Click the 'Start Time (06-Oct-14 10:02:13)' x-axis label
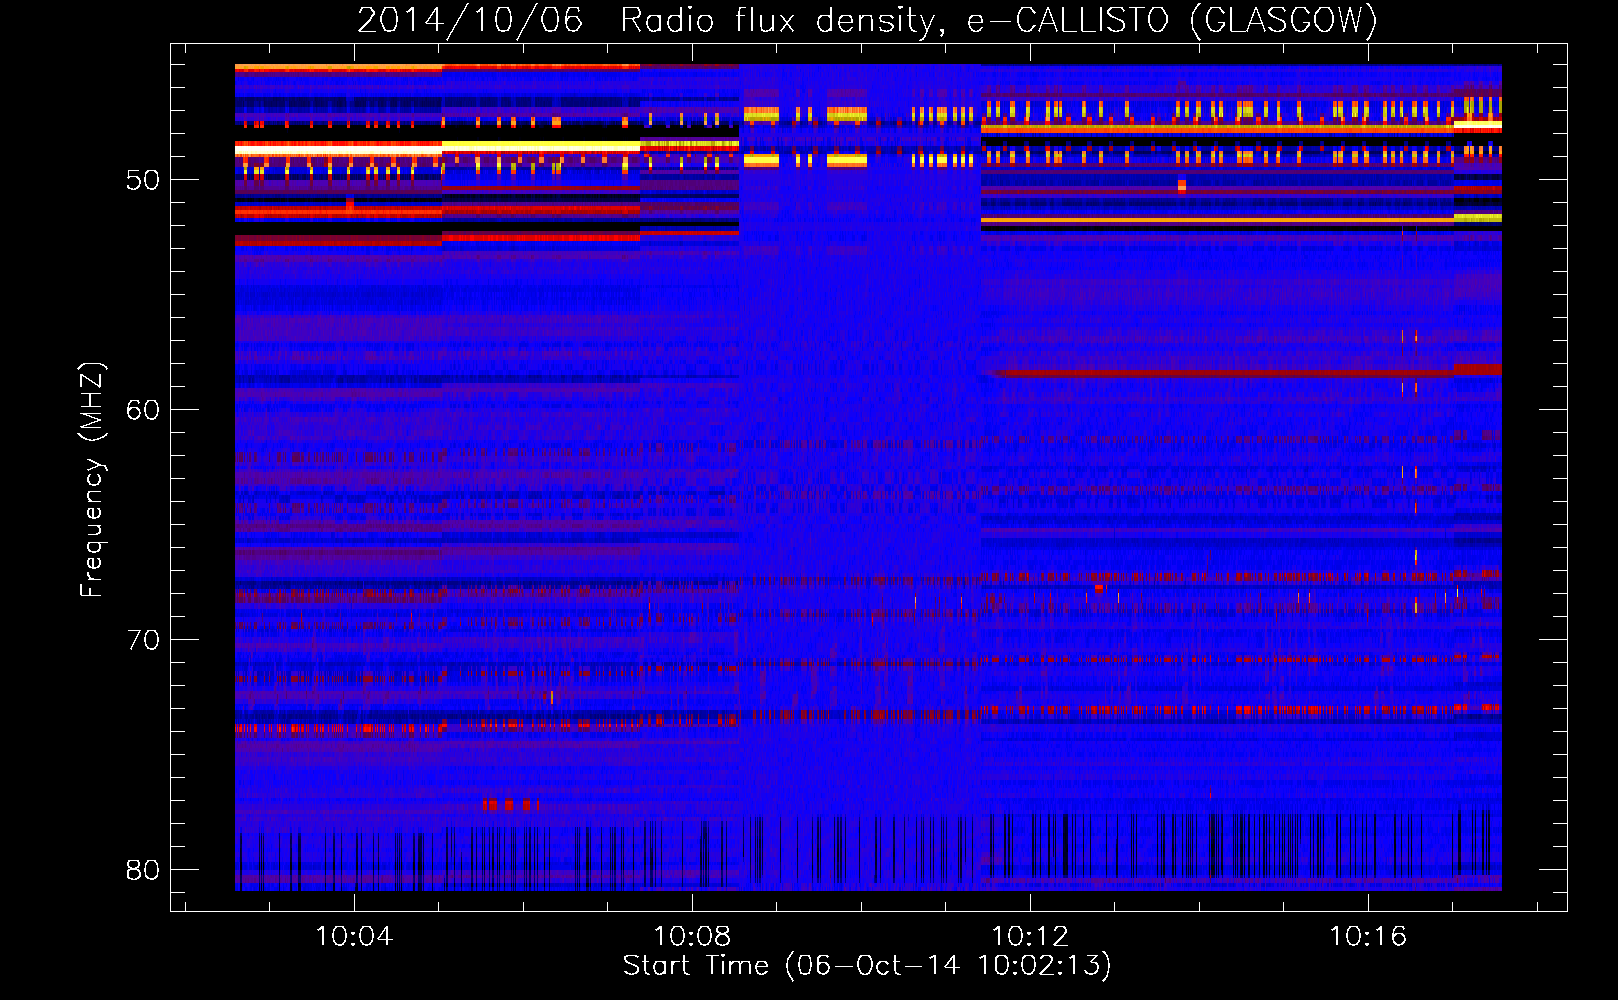Viewport: 1618px width, 1000px height. (867, 966)
